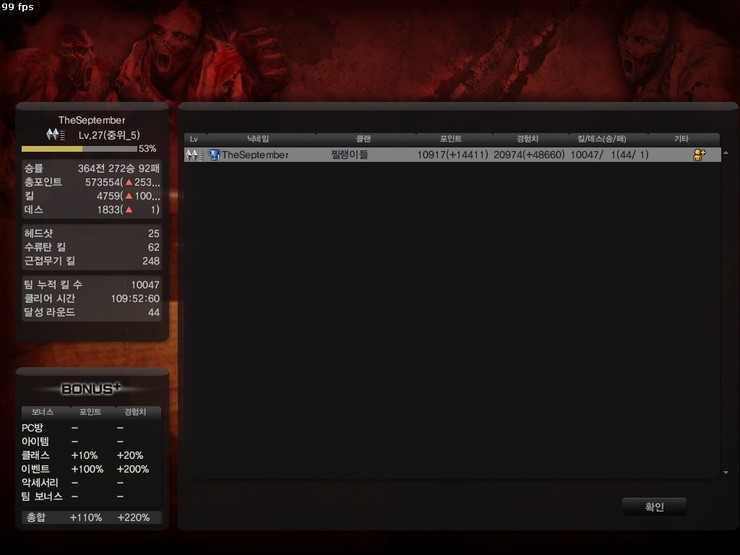Click the 수류탄 킬 count 62
This screenshot has width=740, height=555.
tap(154, 247)
